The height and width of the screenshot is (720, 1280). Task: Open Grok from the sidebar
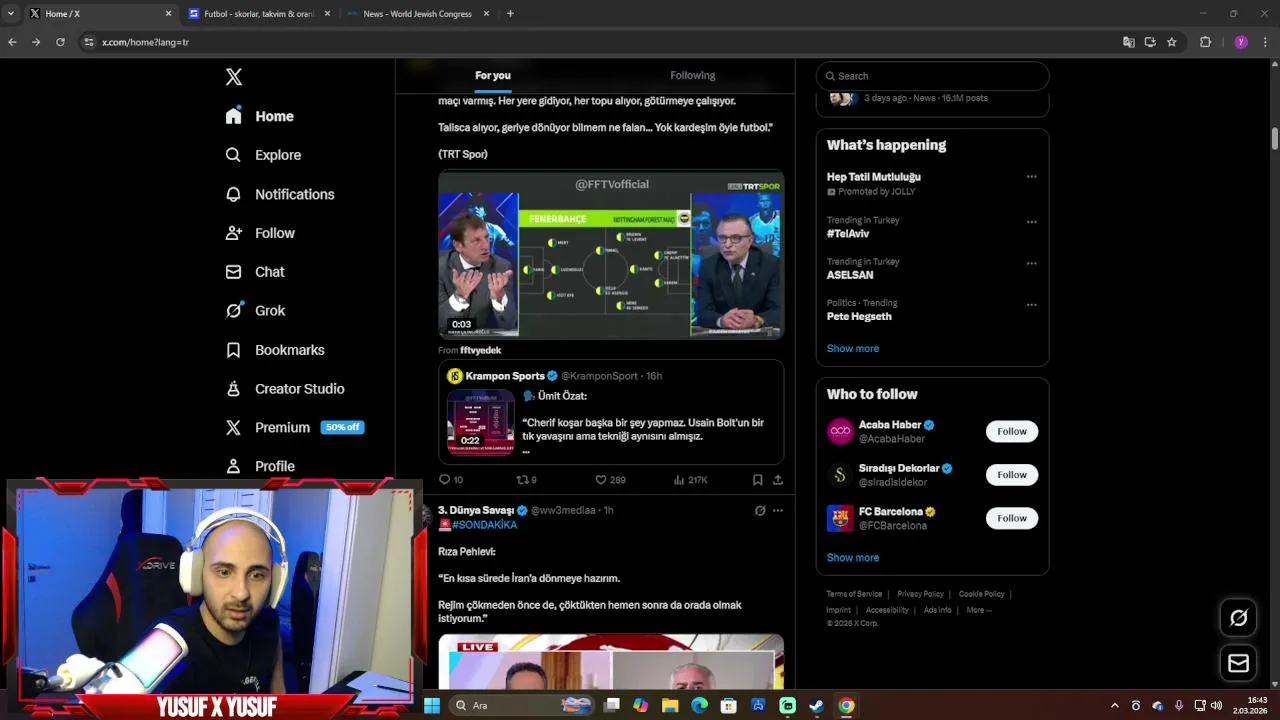click(x=255, y=311)
